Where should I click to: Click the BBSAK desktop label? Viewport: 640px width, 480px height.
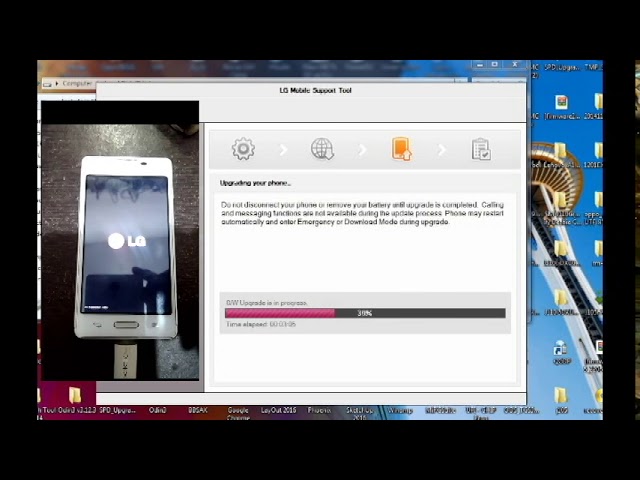click(198, 410)
